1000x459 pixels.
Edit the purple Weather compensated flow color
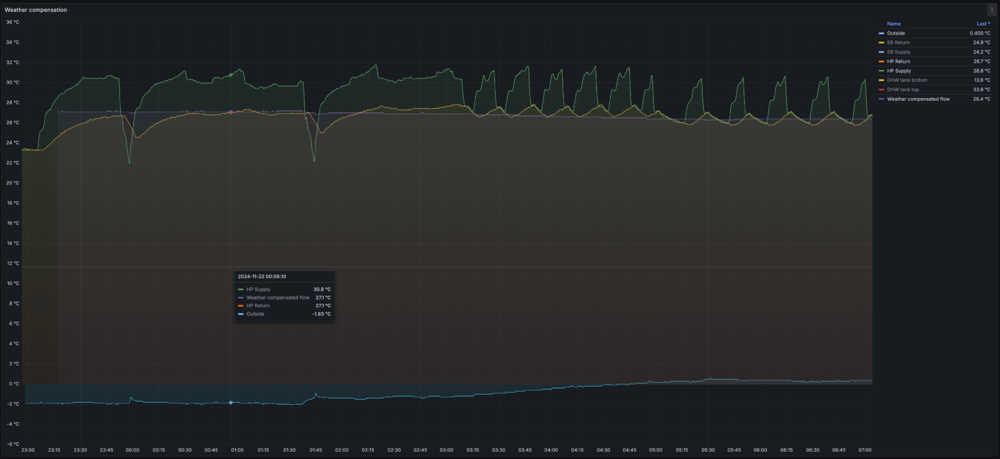pos(881,99)
